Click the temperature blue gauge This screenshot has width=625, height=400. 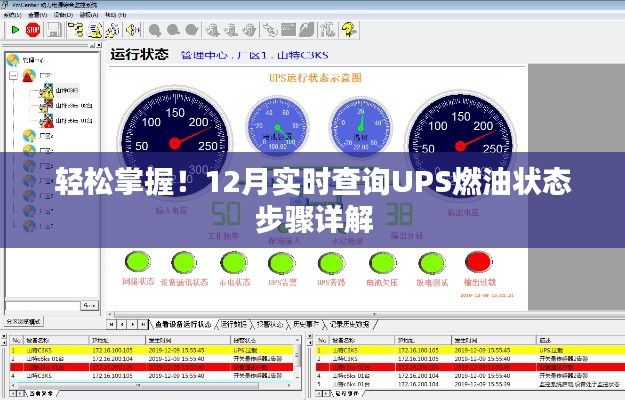(361, 127)
